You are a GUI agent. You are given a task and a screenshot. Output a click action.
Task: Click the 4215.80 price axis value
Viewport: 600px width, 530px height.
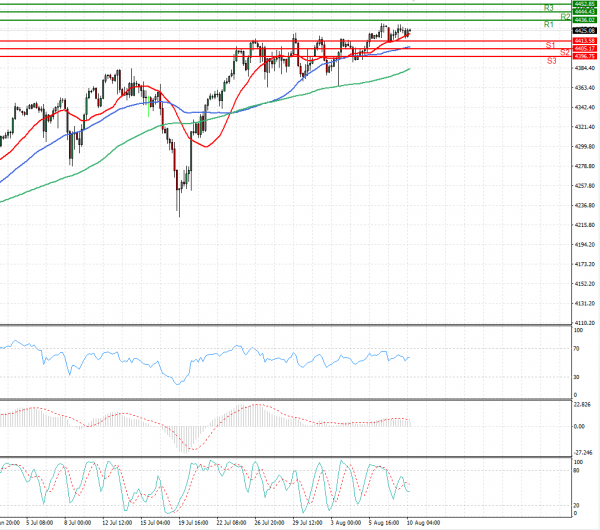coord(585,225)
